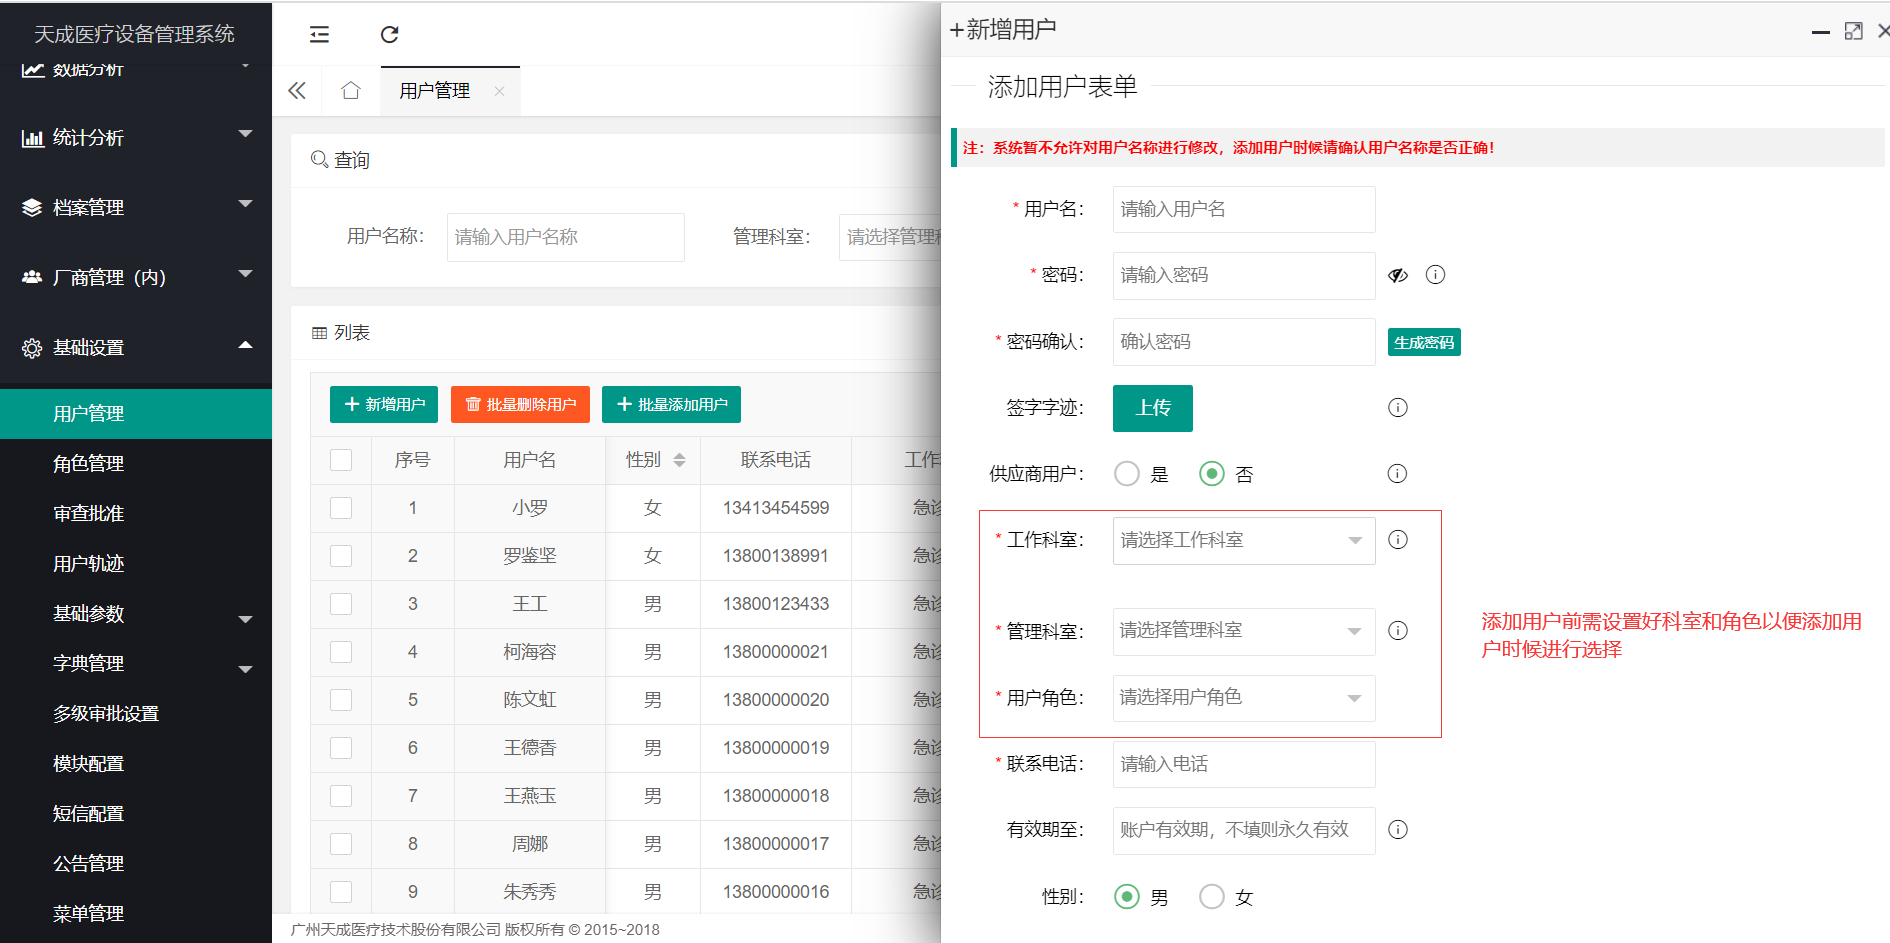Check the checkbox for row 柯海容
Screen dimensions: 1890x943
pyautogui.click(x=341, y=652)
